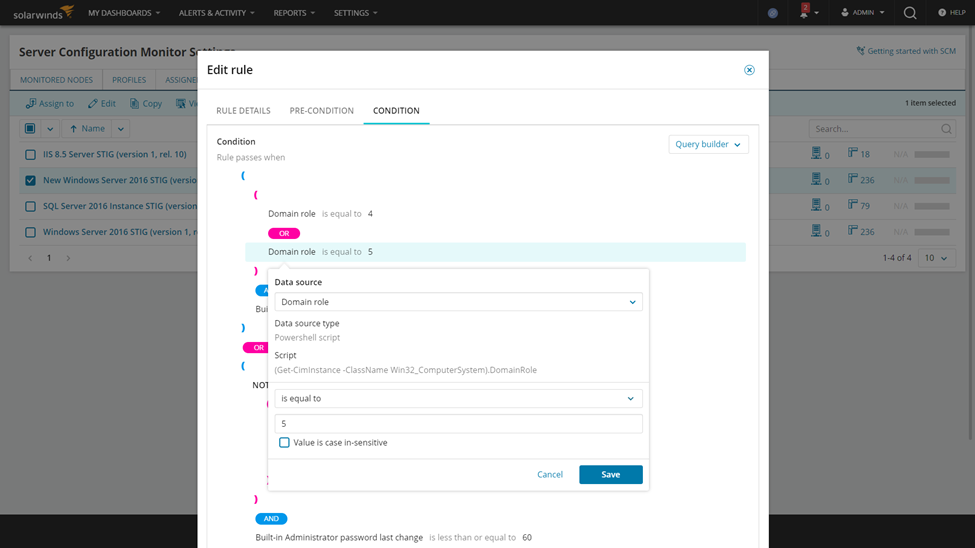Click the Copy toolbar item
The image size is (975, 548).
coord(146,103)
